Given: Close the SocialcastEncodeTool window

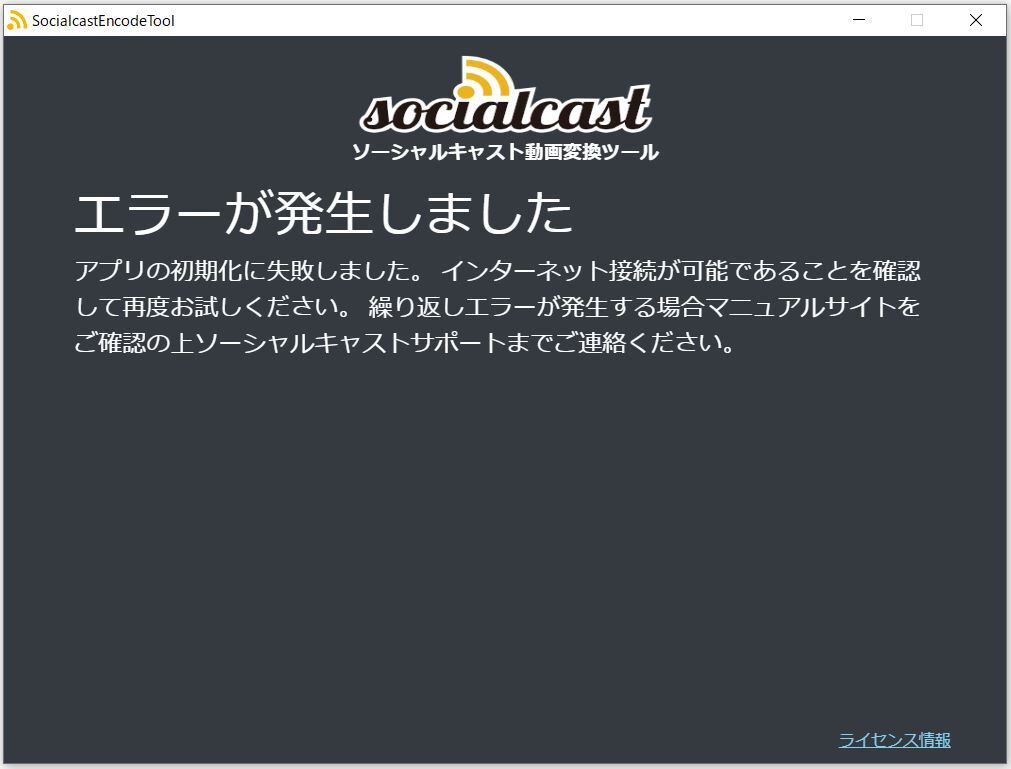Looking at the screenshot, I should tap(976, 20).
